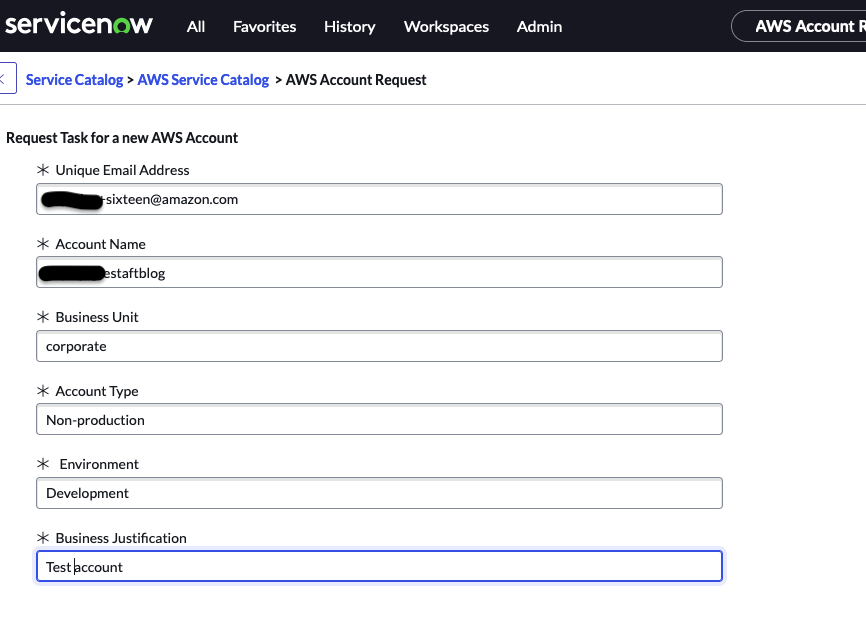This screenshot has width=866, height=632.
Task: Click inside the Business Justification field
Action: [380, 566]
